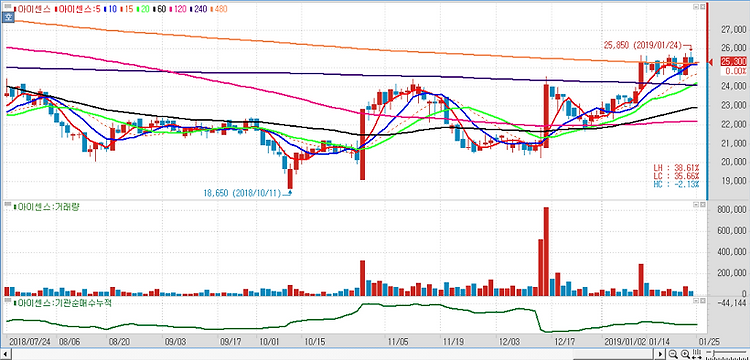The image size is (750, 360).
Task: Click the 11/05 date axis label
Action: pyautogui.click(x=397, y=343)
